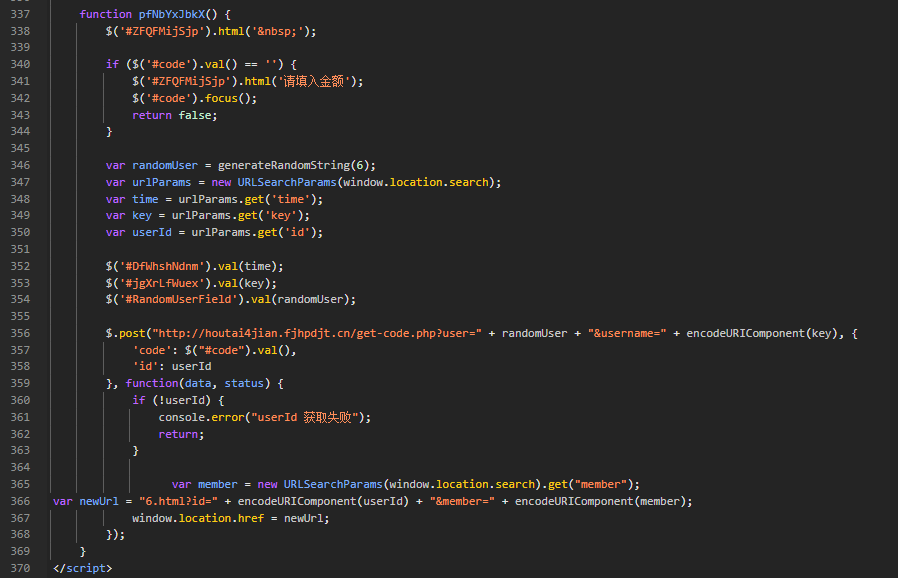Click line number 370 in the gutter

point(20,568)
